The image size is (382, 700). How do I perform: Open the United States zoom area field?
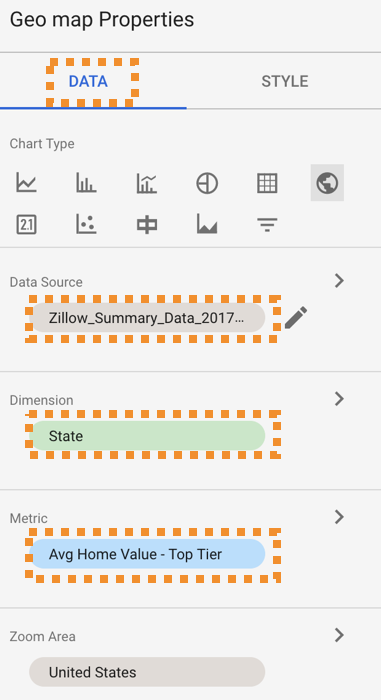point(147,672)
